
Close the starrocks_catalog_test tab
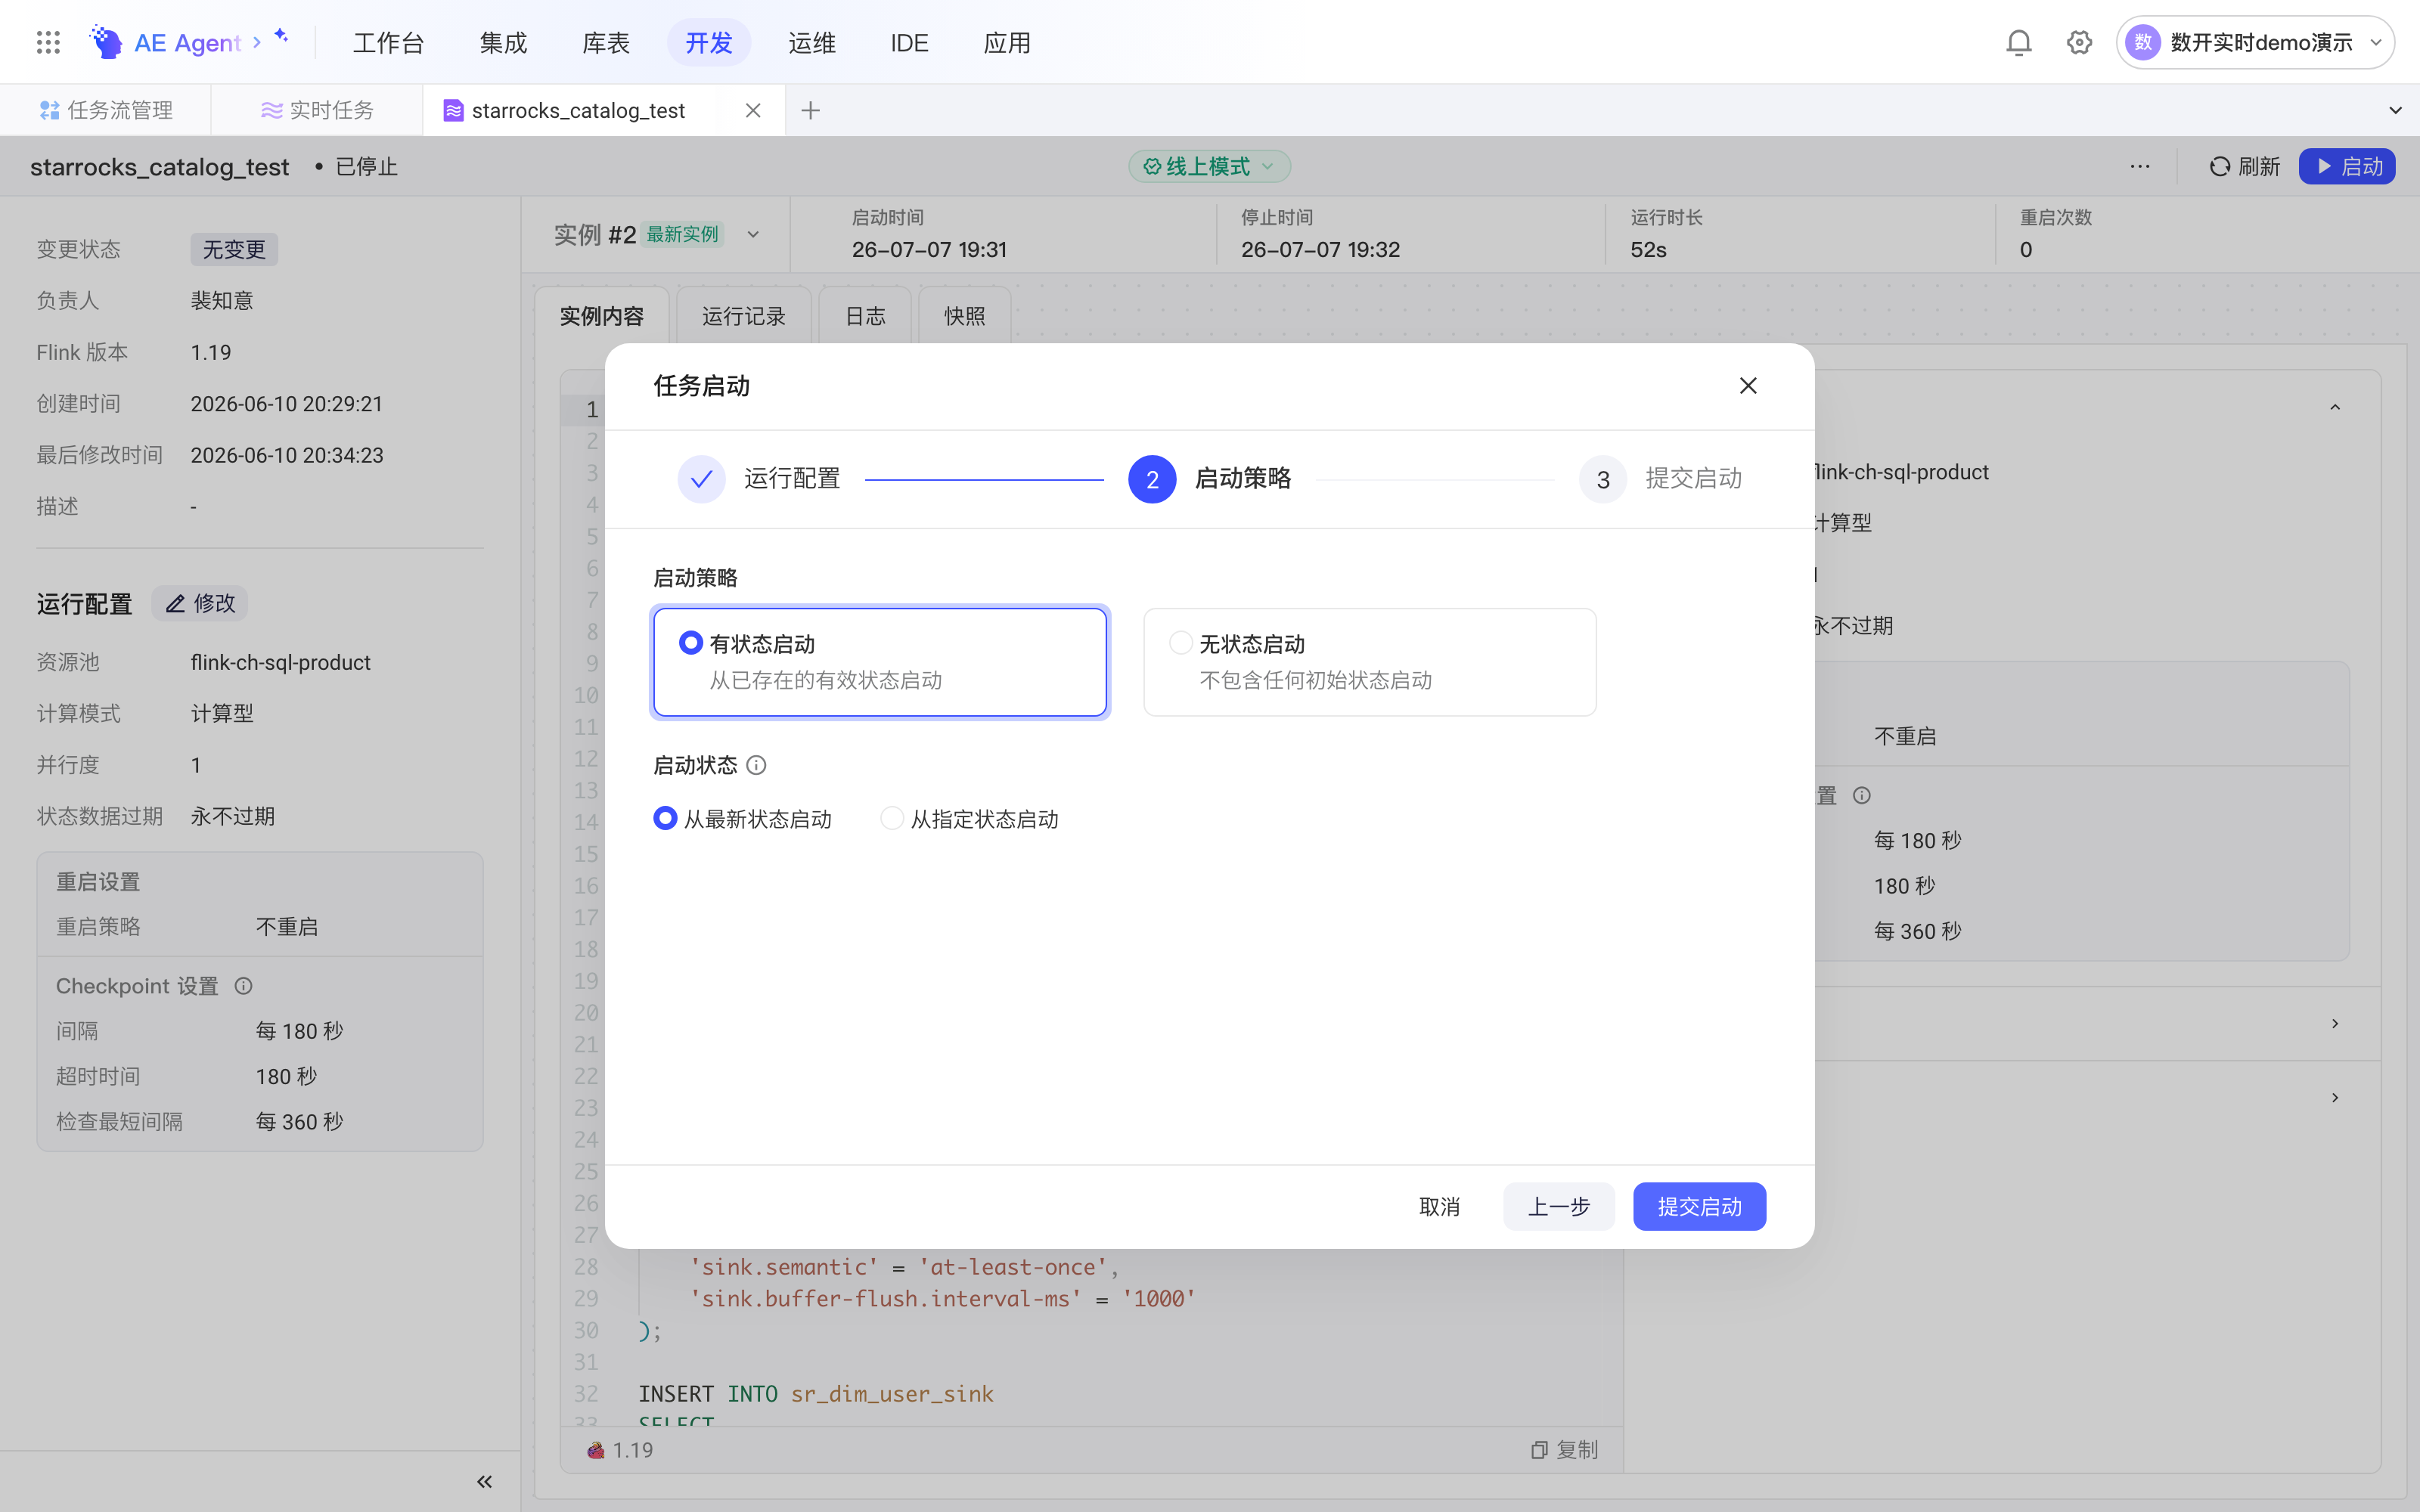coord(753,110)
